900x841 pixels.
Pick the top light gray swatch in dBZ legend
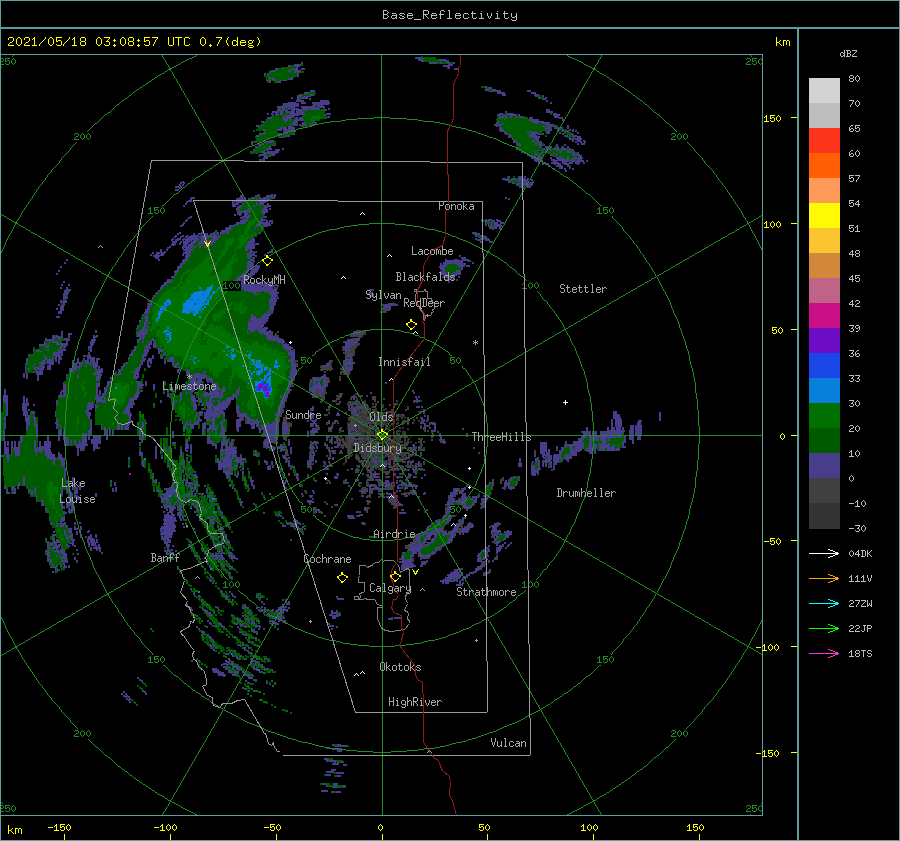pos(824,91)
